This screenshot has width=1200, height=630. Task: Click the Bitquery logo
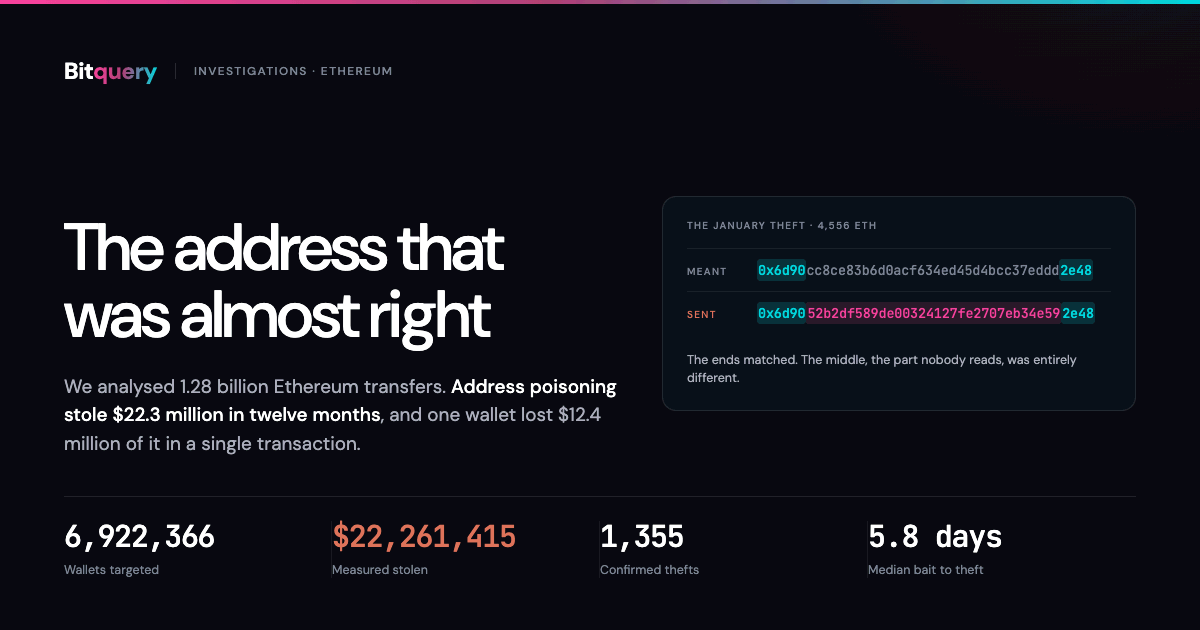pyautogui.click(x=110, y=72)
